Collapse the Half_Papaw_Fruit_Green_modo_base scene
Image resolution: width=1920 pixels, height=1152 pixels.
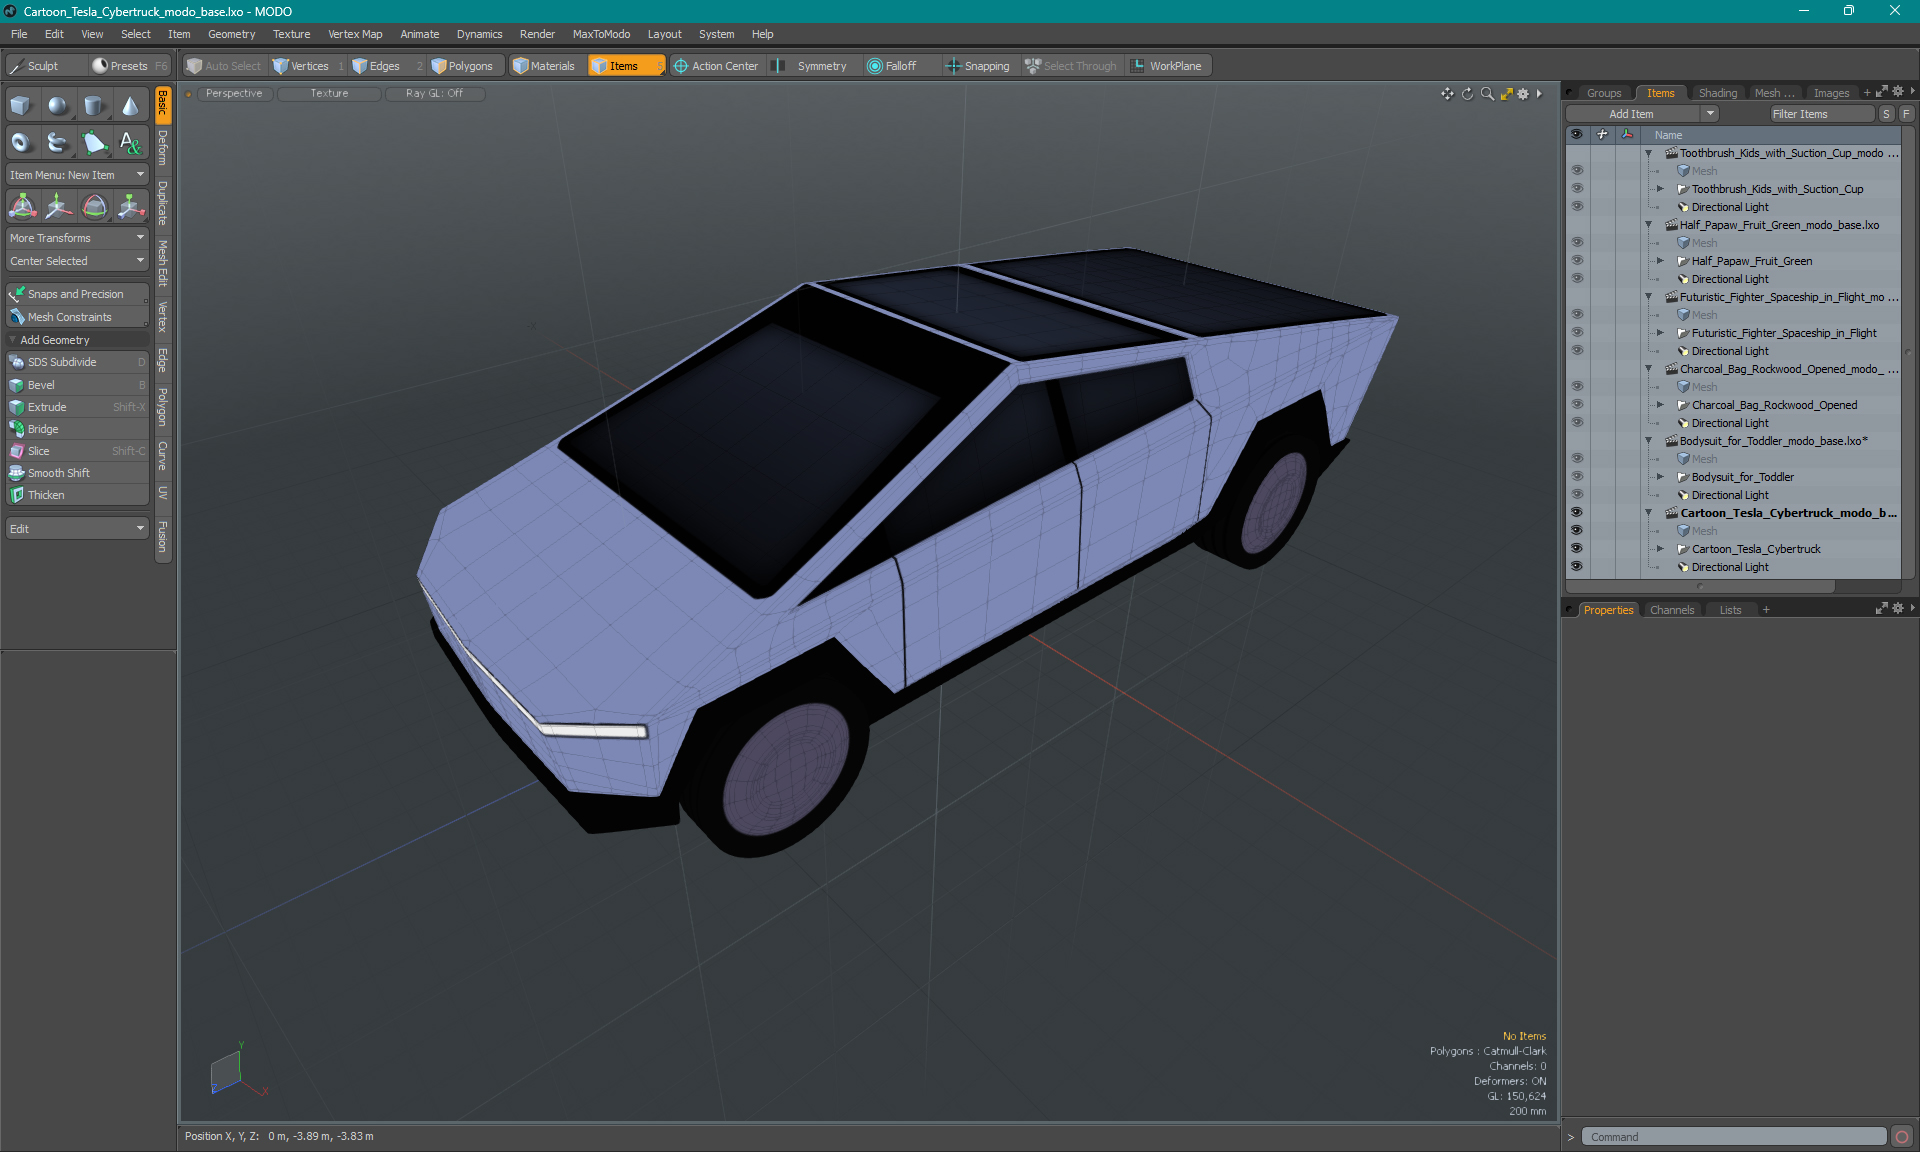1649,225
